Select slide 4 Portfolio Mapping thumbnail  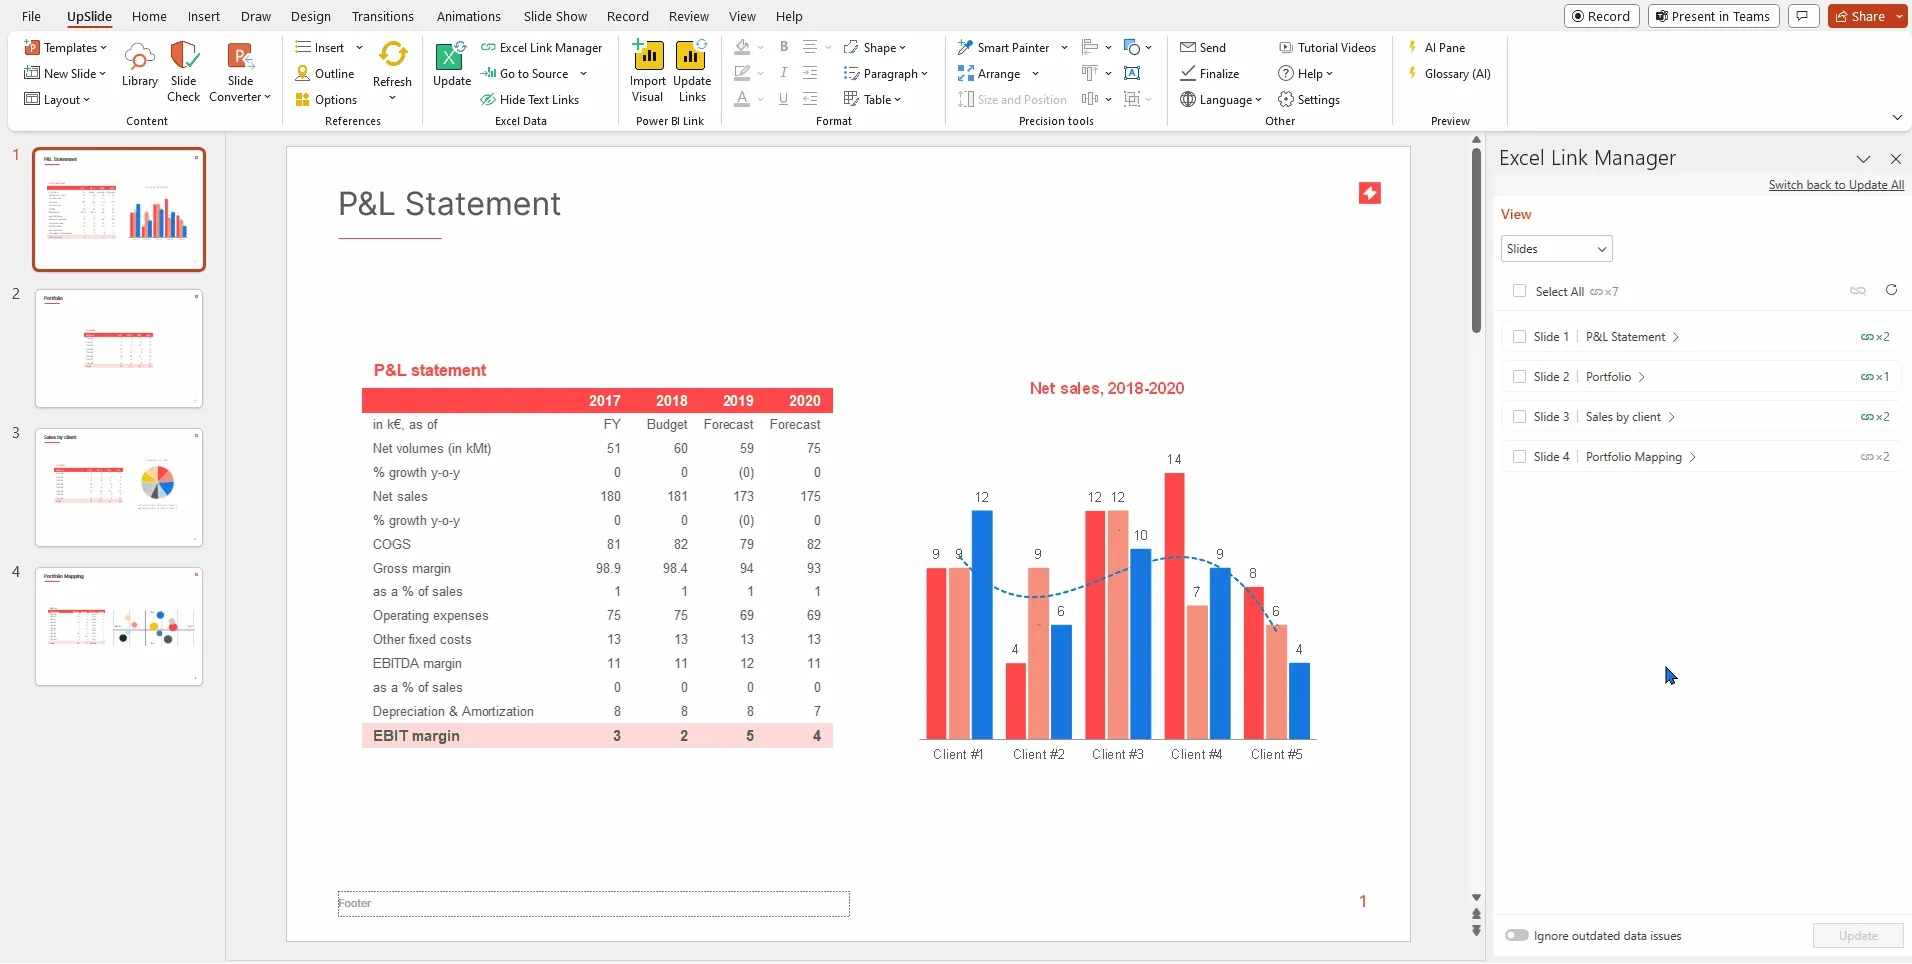click(119, 627)
